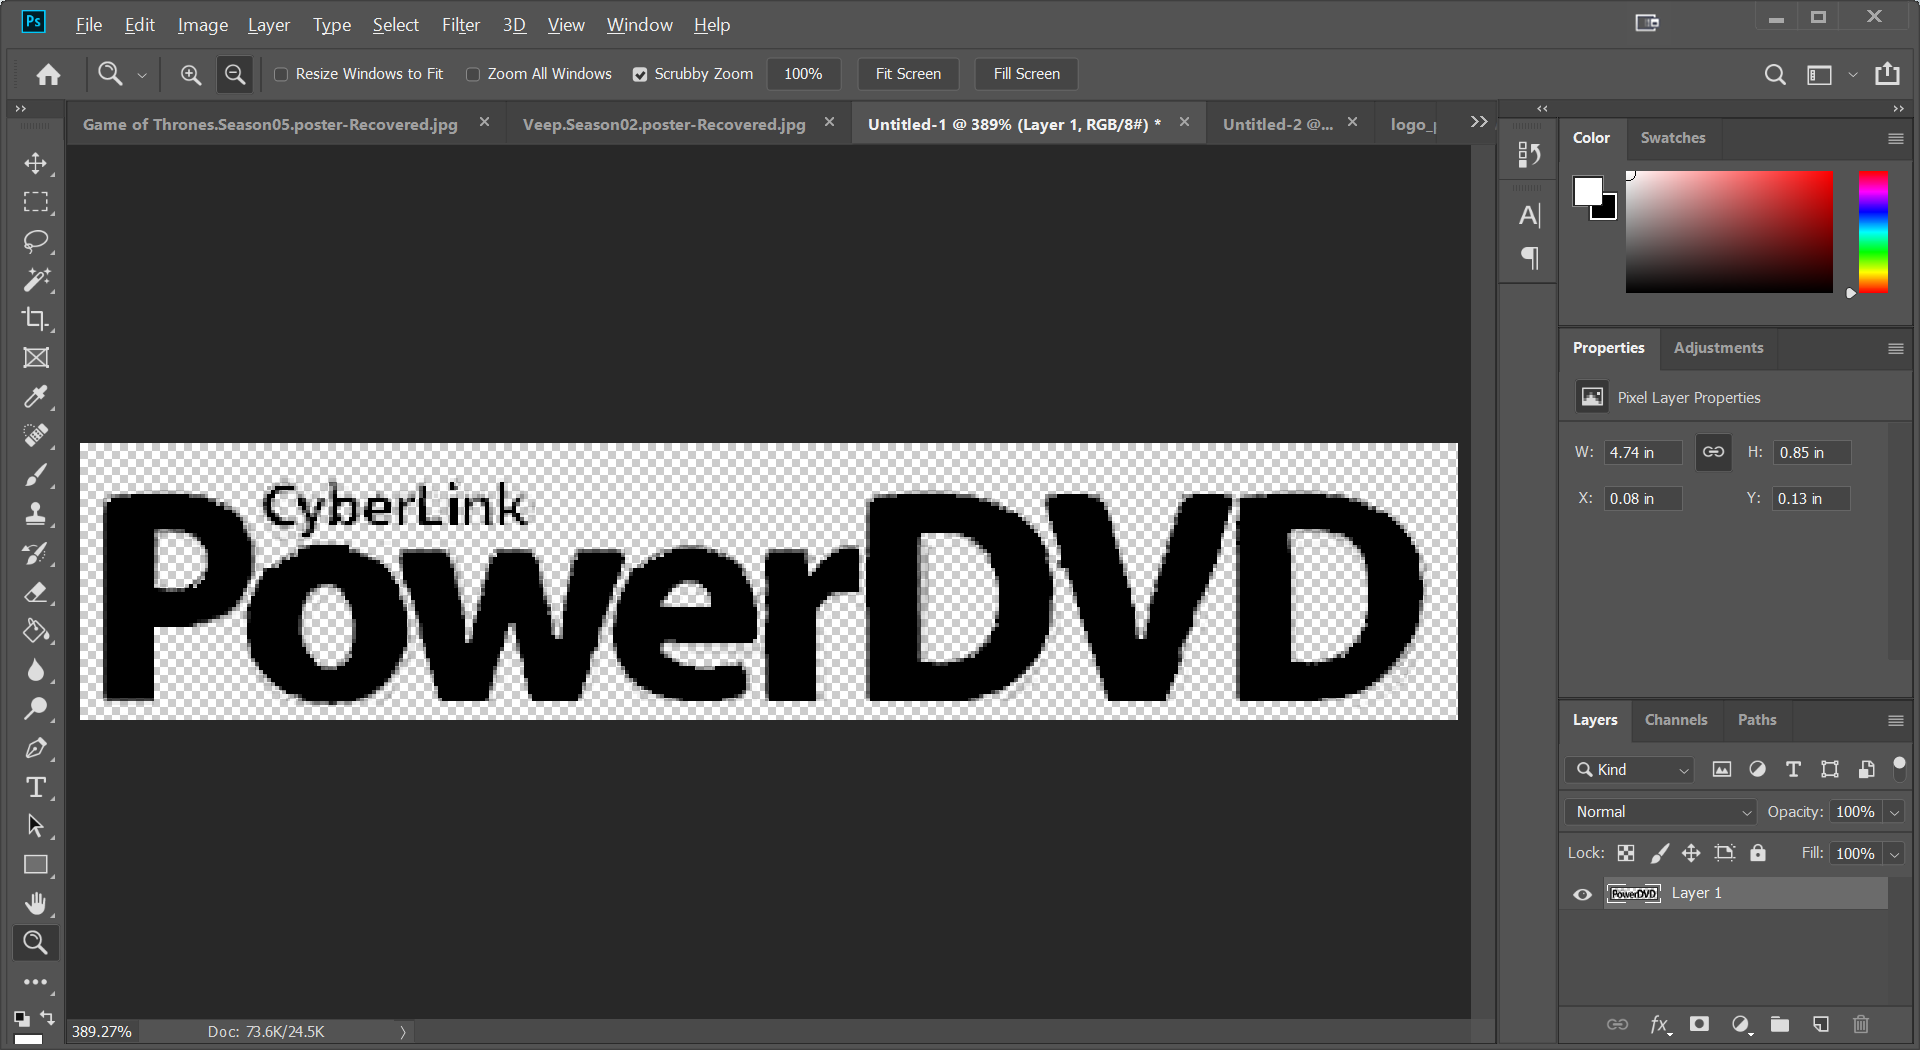Select the Hand tool
Viewport: 1920px width, 1050px height.
tap(36, 904)
